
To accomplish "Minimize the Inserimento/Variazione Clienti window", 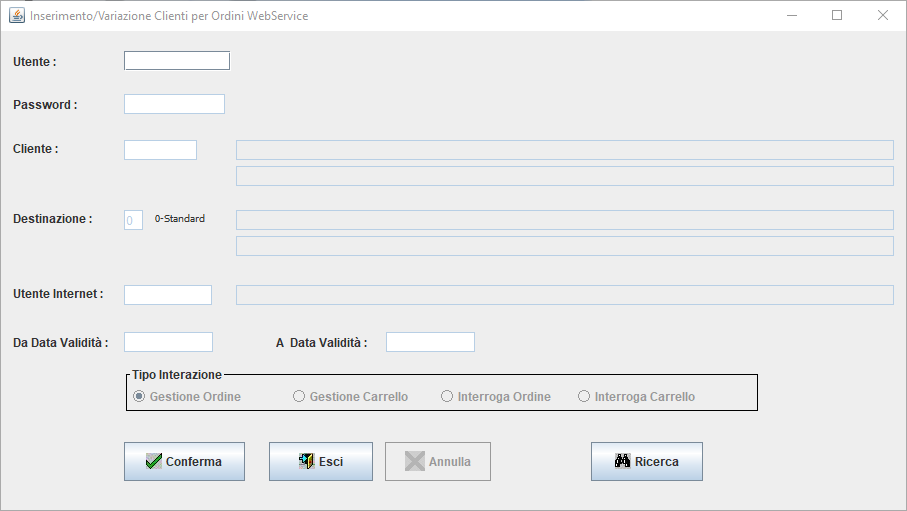I will pyautogui.click(x=792, y=15).
